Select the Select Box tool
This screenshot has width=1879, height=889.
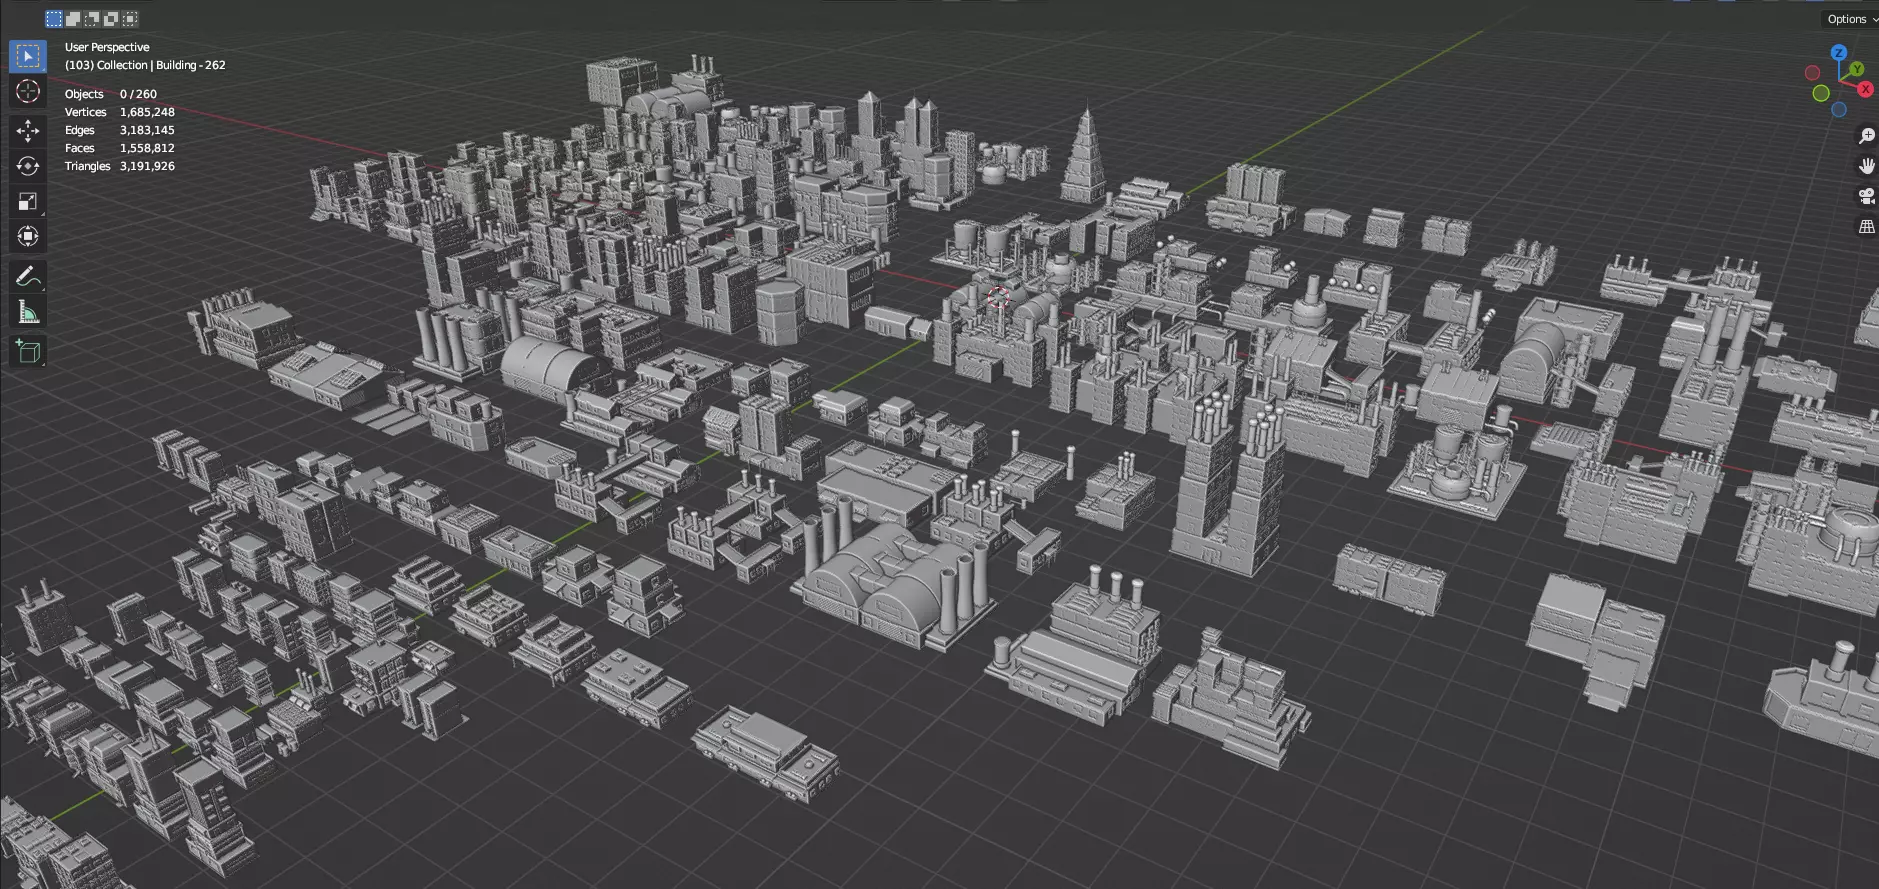coord(28,56)
